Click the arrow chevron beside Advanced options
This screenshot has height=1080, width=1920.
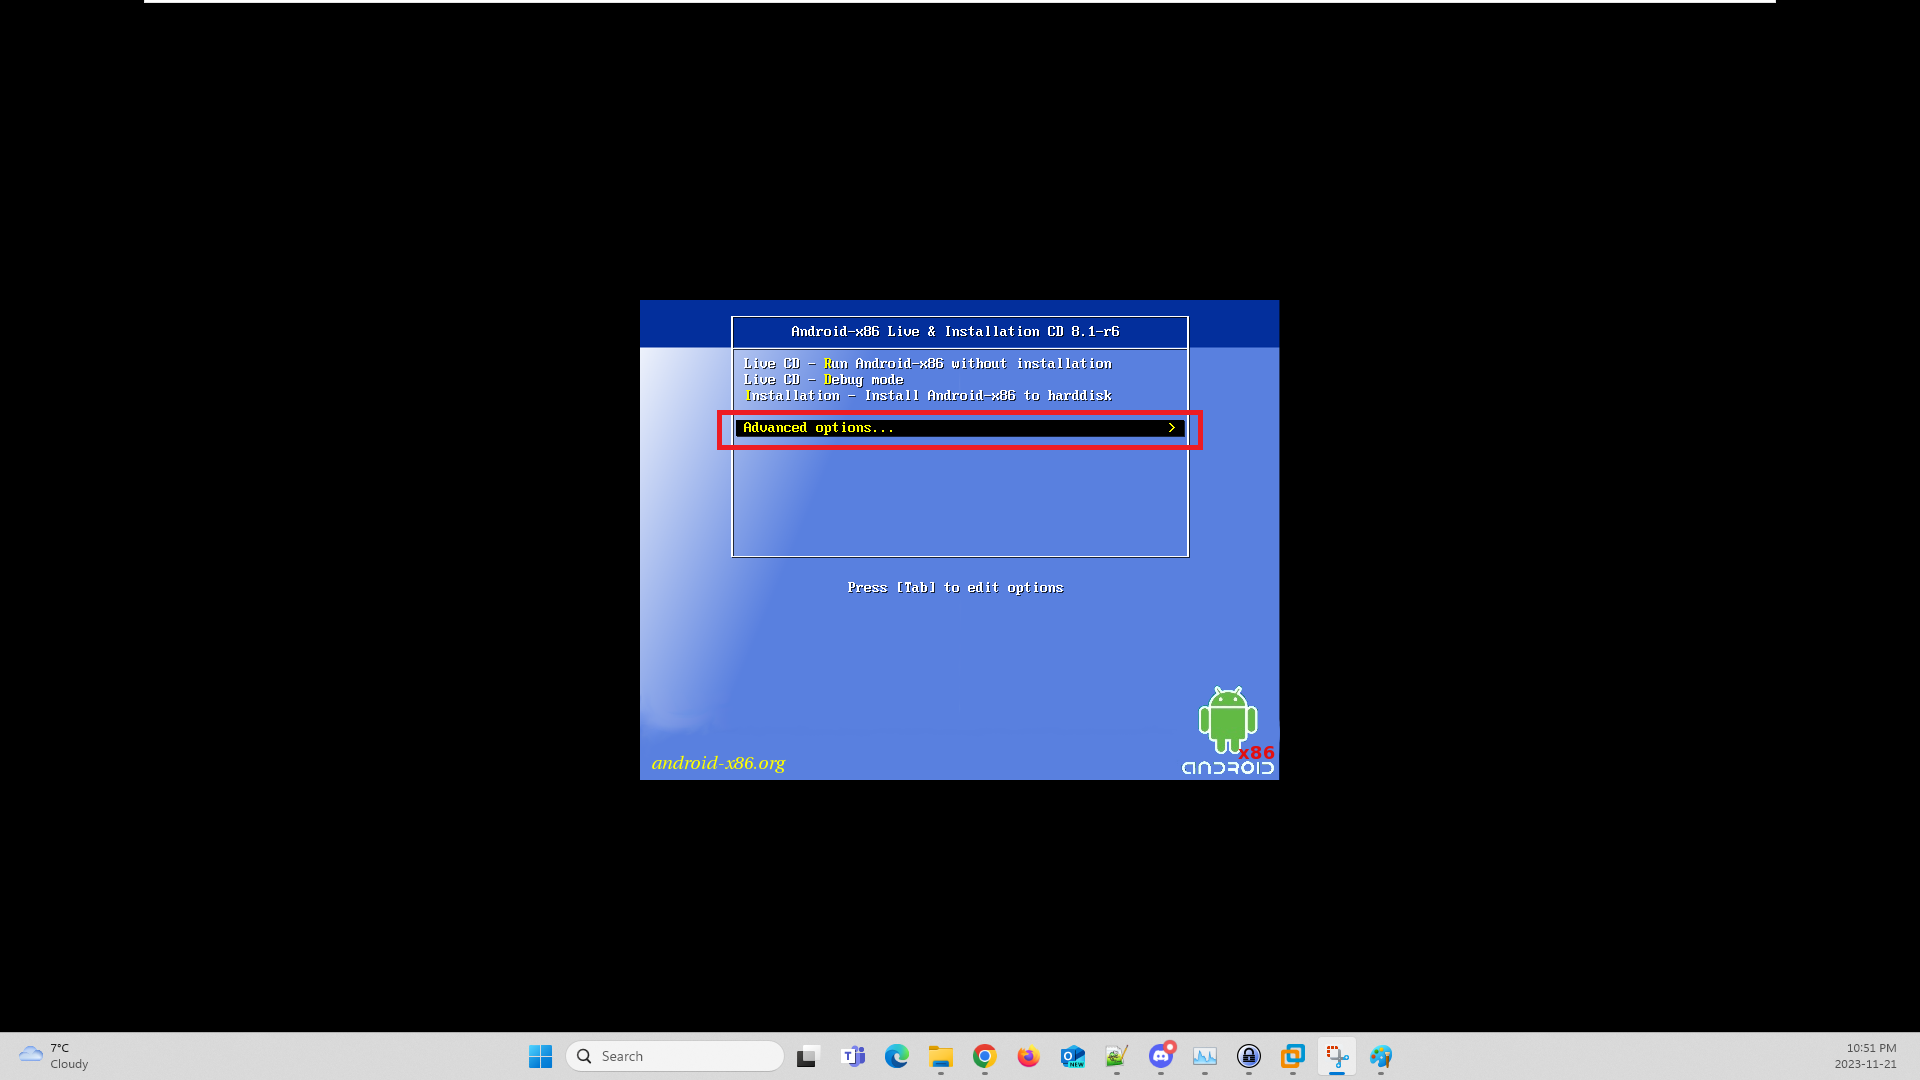click(x=1171, y=428)
